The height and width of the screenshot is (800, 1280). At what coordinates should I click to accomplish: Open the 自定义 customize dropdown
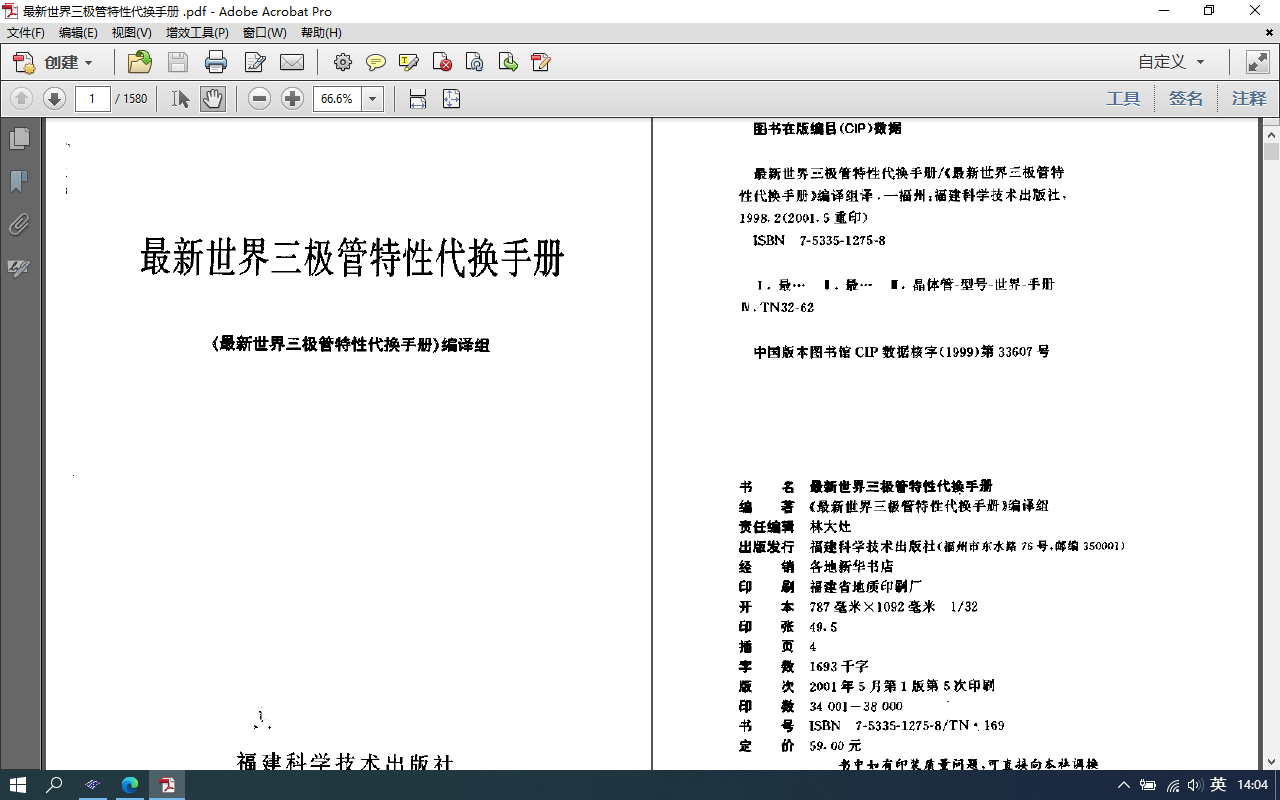pos(1171,62)
